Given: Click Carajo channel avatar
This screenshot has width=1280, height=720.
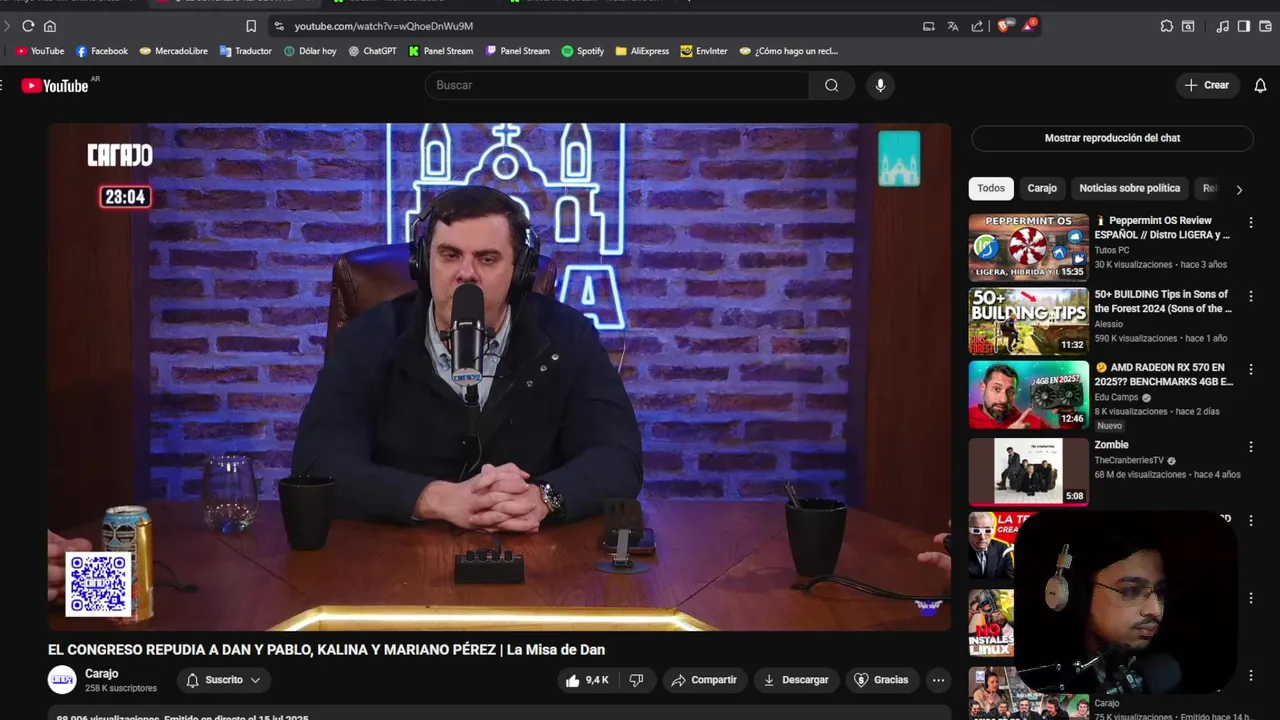Looking at the screenshot, I should (62, 680).
